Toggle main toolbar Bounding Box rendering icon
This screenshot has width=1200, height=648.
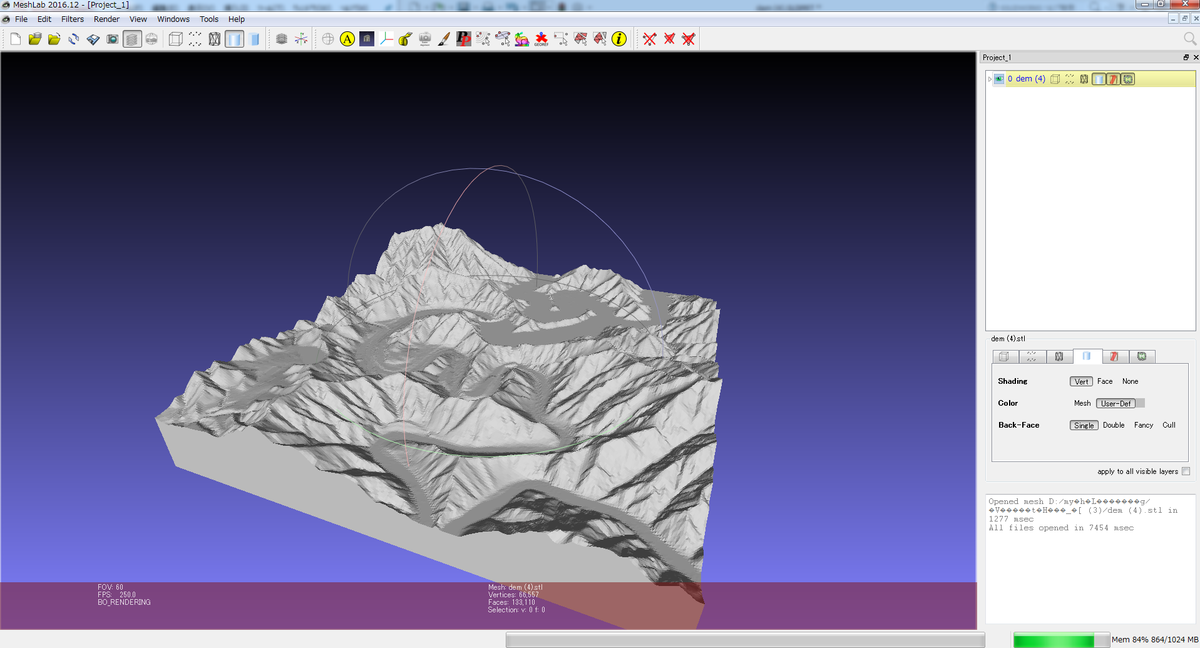tap(176, 39)
